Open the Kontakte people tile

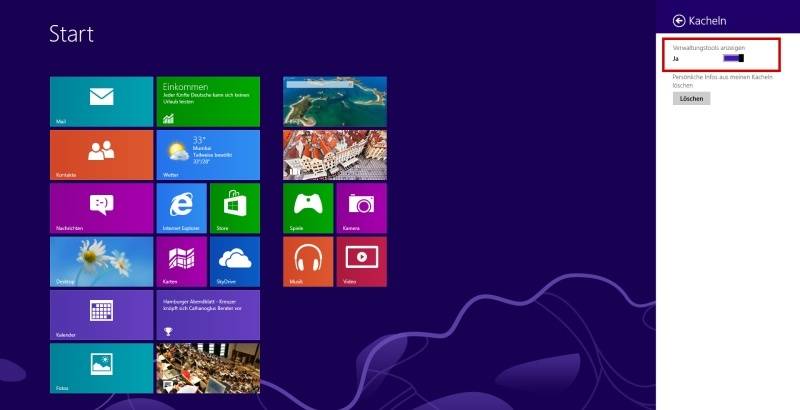click(x=102, y=155)
